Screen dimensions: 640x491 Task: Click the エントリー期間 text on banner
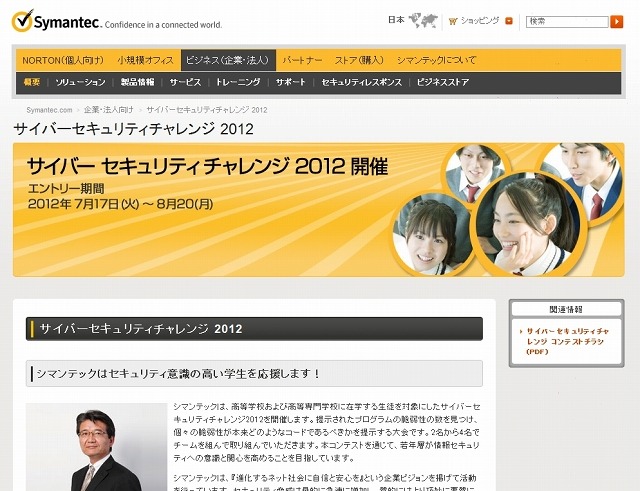point(66,189)
